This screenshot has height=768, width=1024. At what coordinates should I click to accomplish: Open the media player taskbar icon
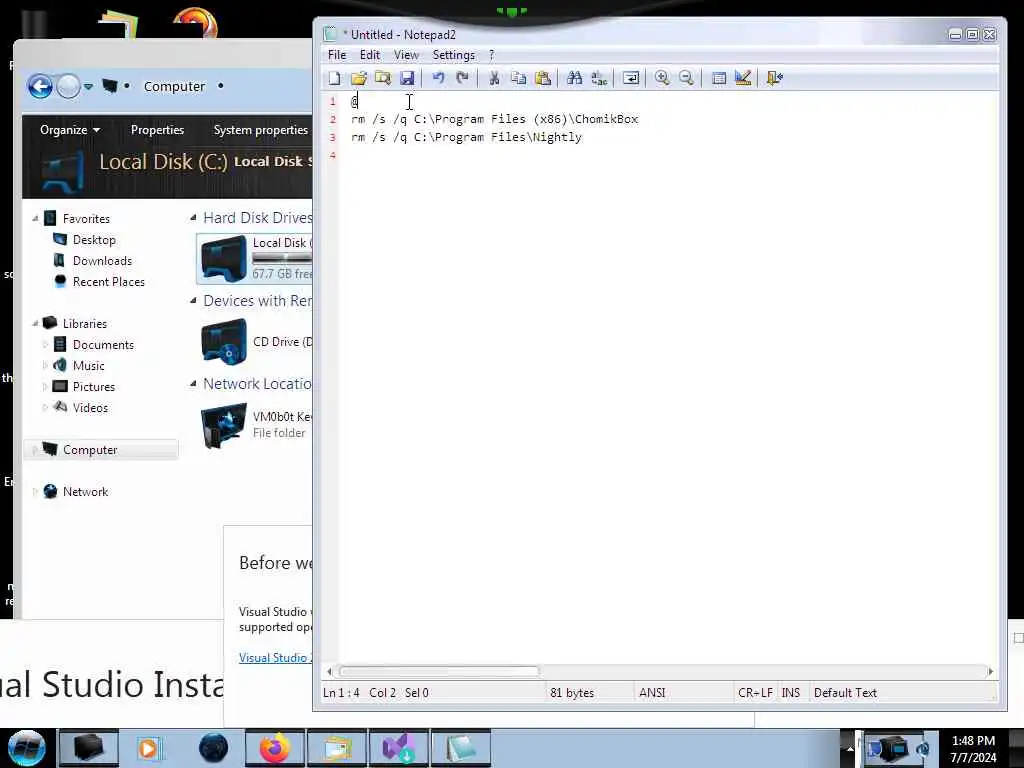(x=149, y=748)
